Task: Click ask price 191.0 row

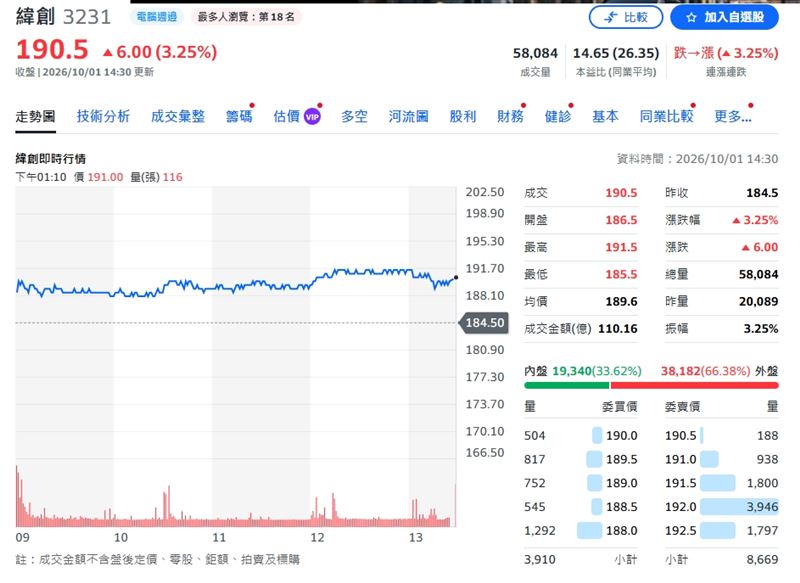Action: (681, 460)
